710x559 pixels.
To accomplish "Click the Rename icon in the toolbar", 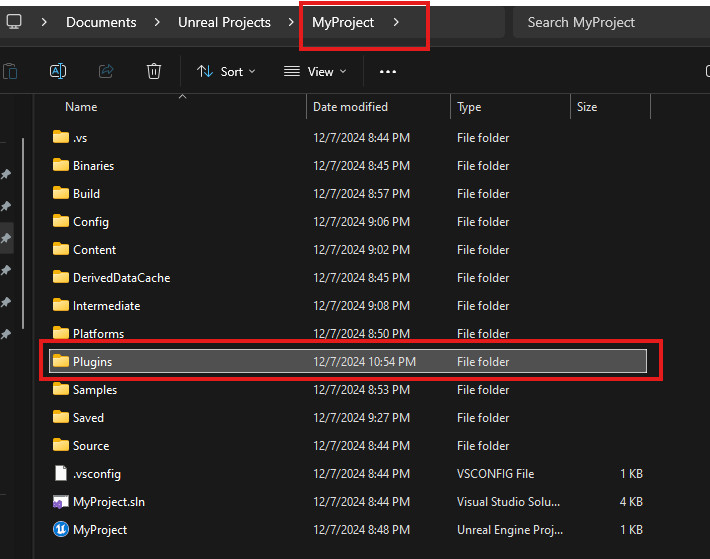I will [x=58, y=71].
